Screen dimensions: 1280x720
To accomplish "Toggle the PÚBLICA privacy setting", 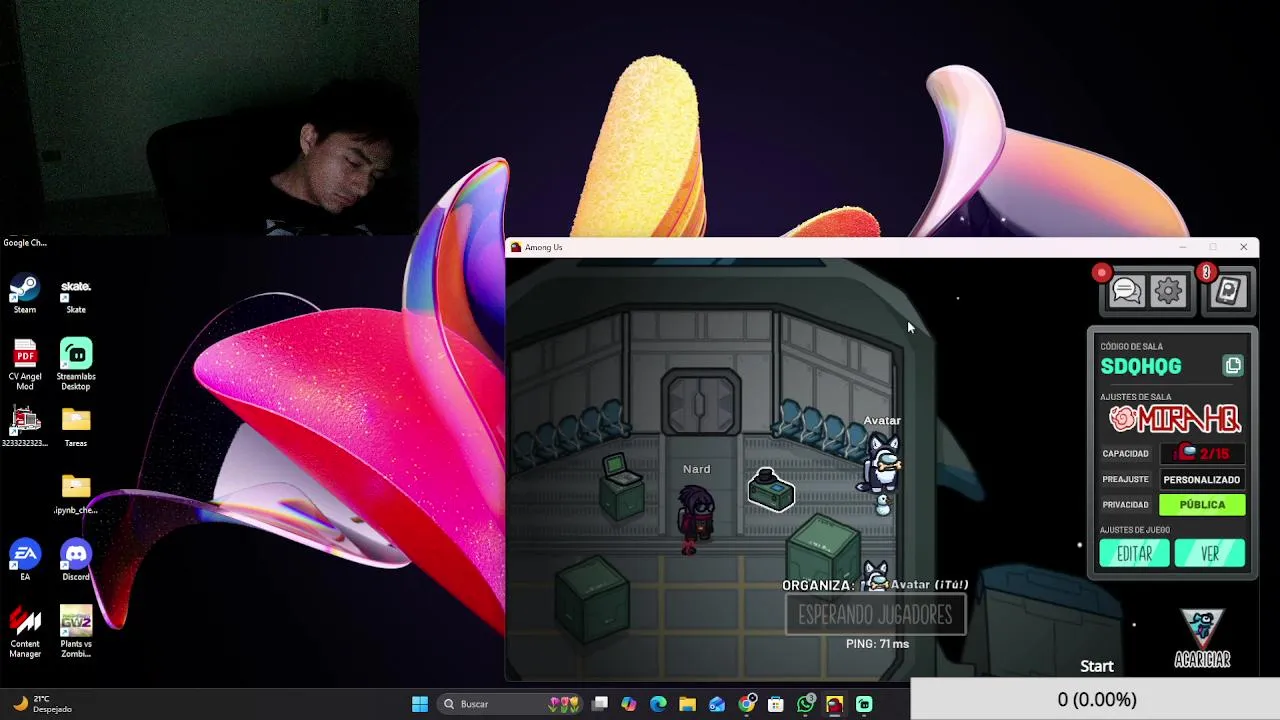I will tap(1202, 505).
